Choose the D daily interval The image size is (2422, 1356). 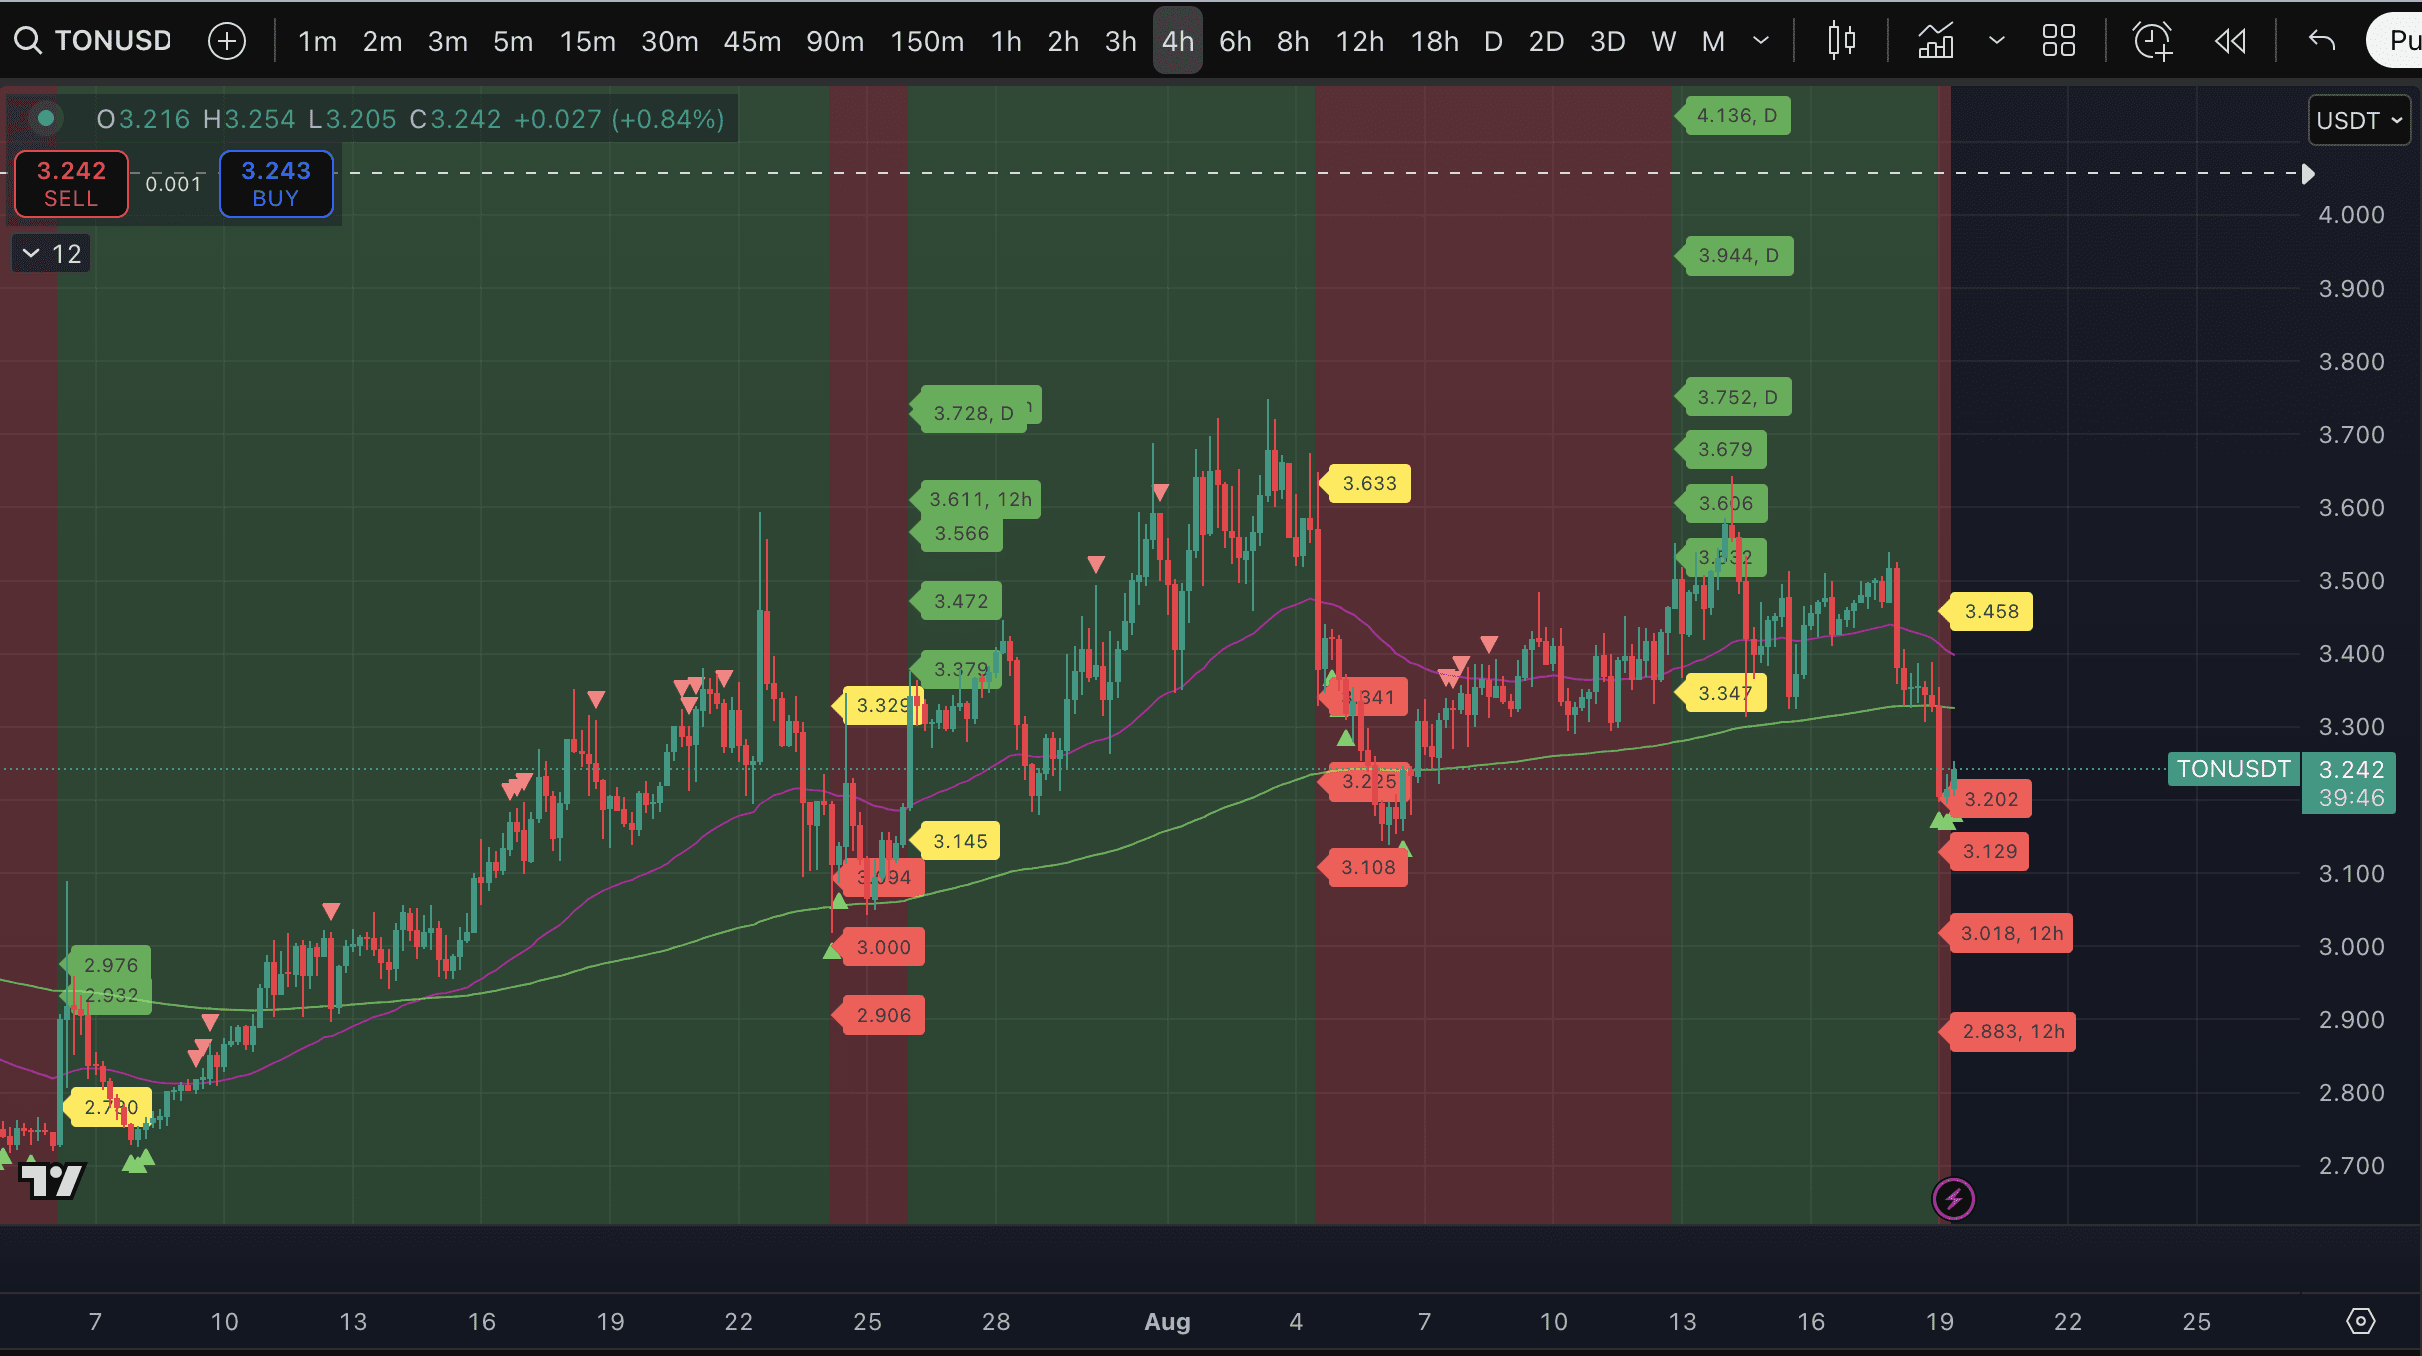(1493, 41)
